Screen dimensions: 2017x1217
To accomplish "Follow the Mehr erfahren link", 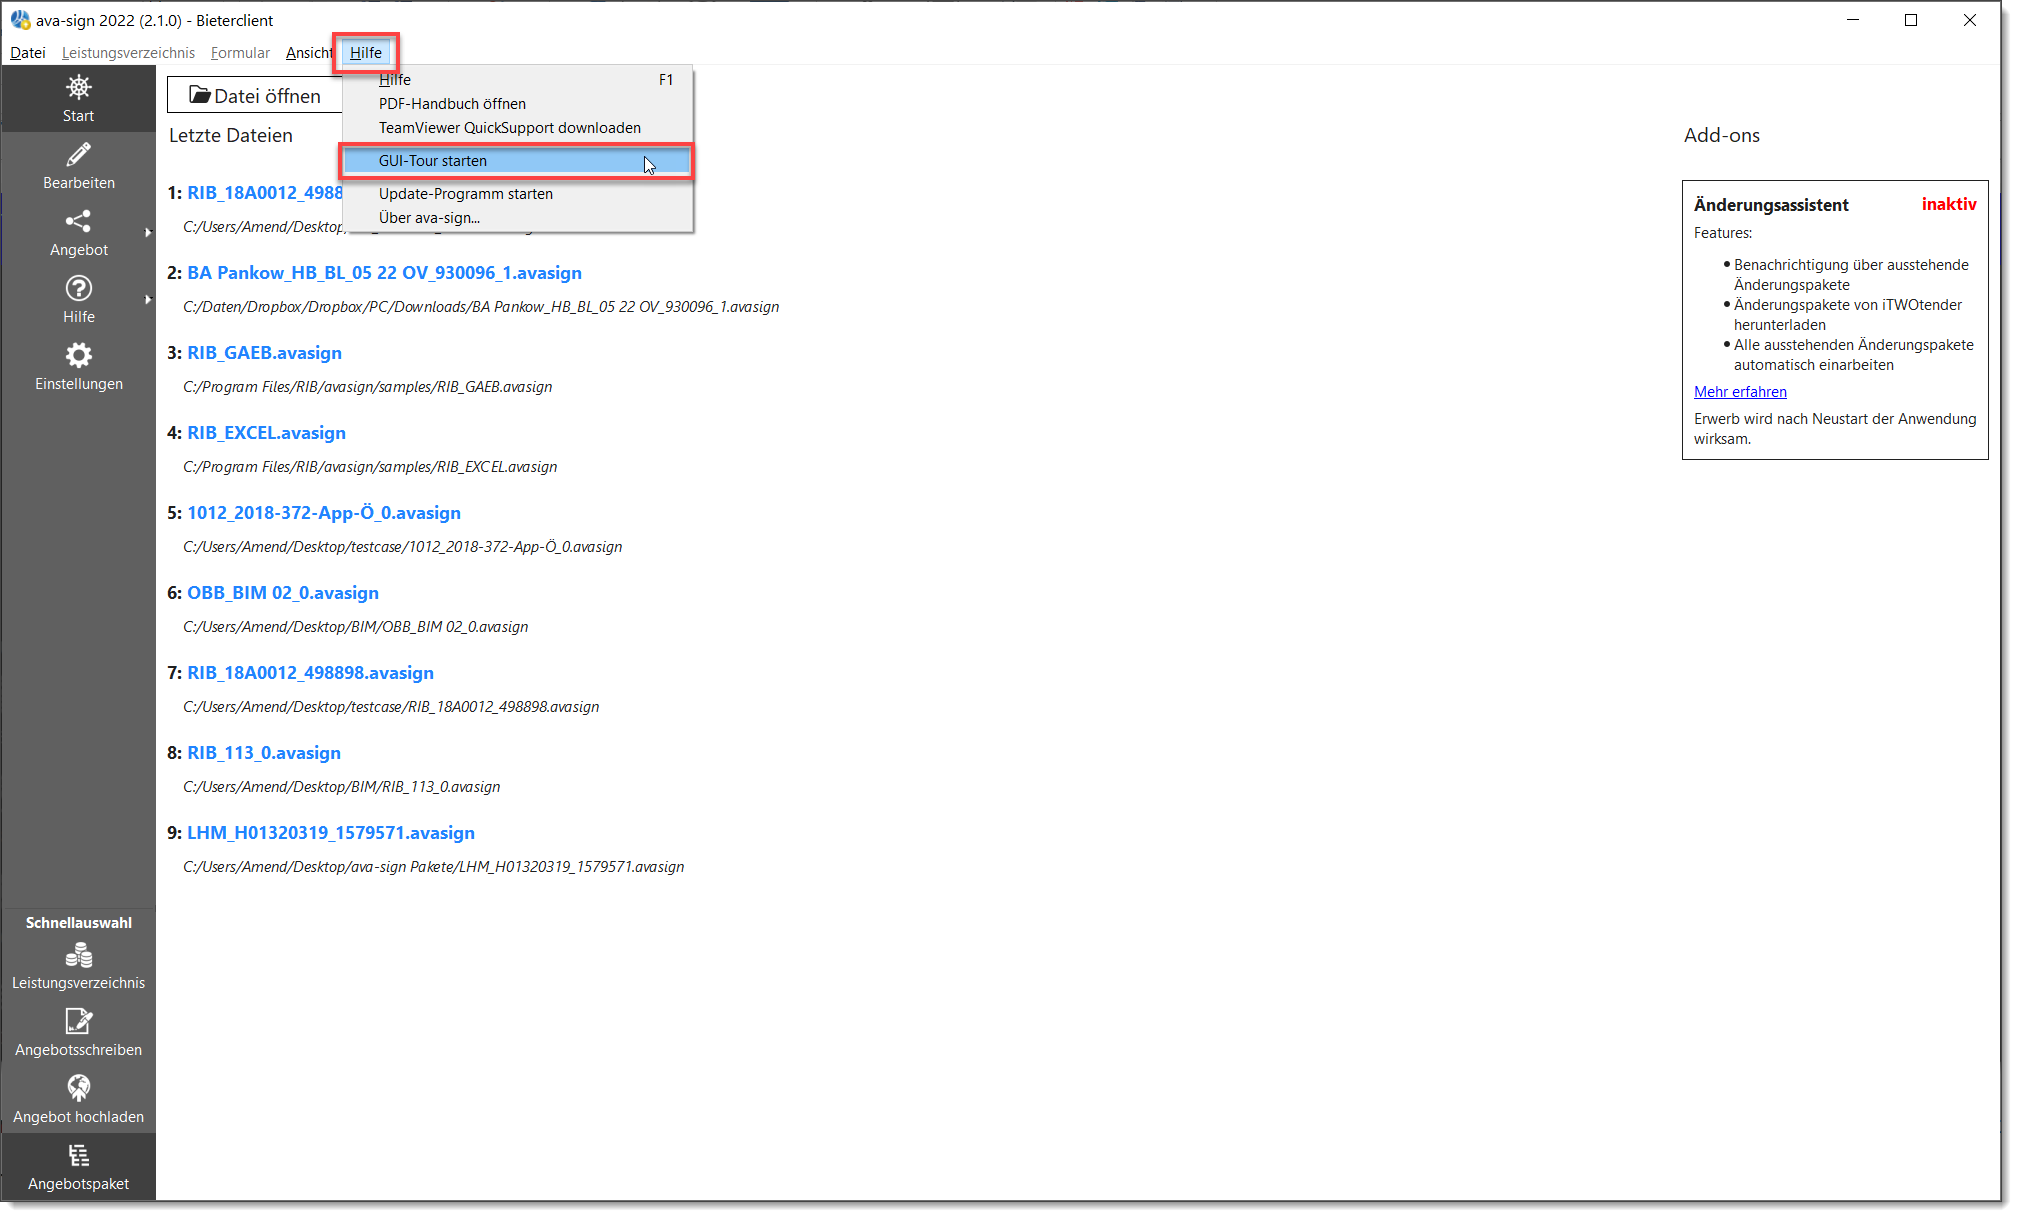I will tap(1740, 392).
